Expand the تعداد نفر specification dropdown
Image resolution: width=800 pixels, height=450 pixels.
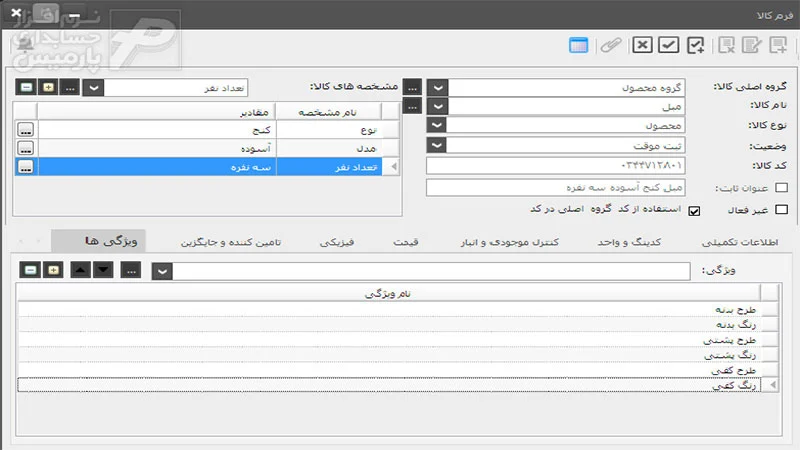93,87
